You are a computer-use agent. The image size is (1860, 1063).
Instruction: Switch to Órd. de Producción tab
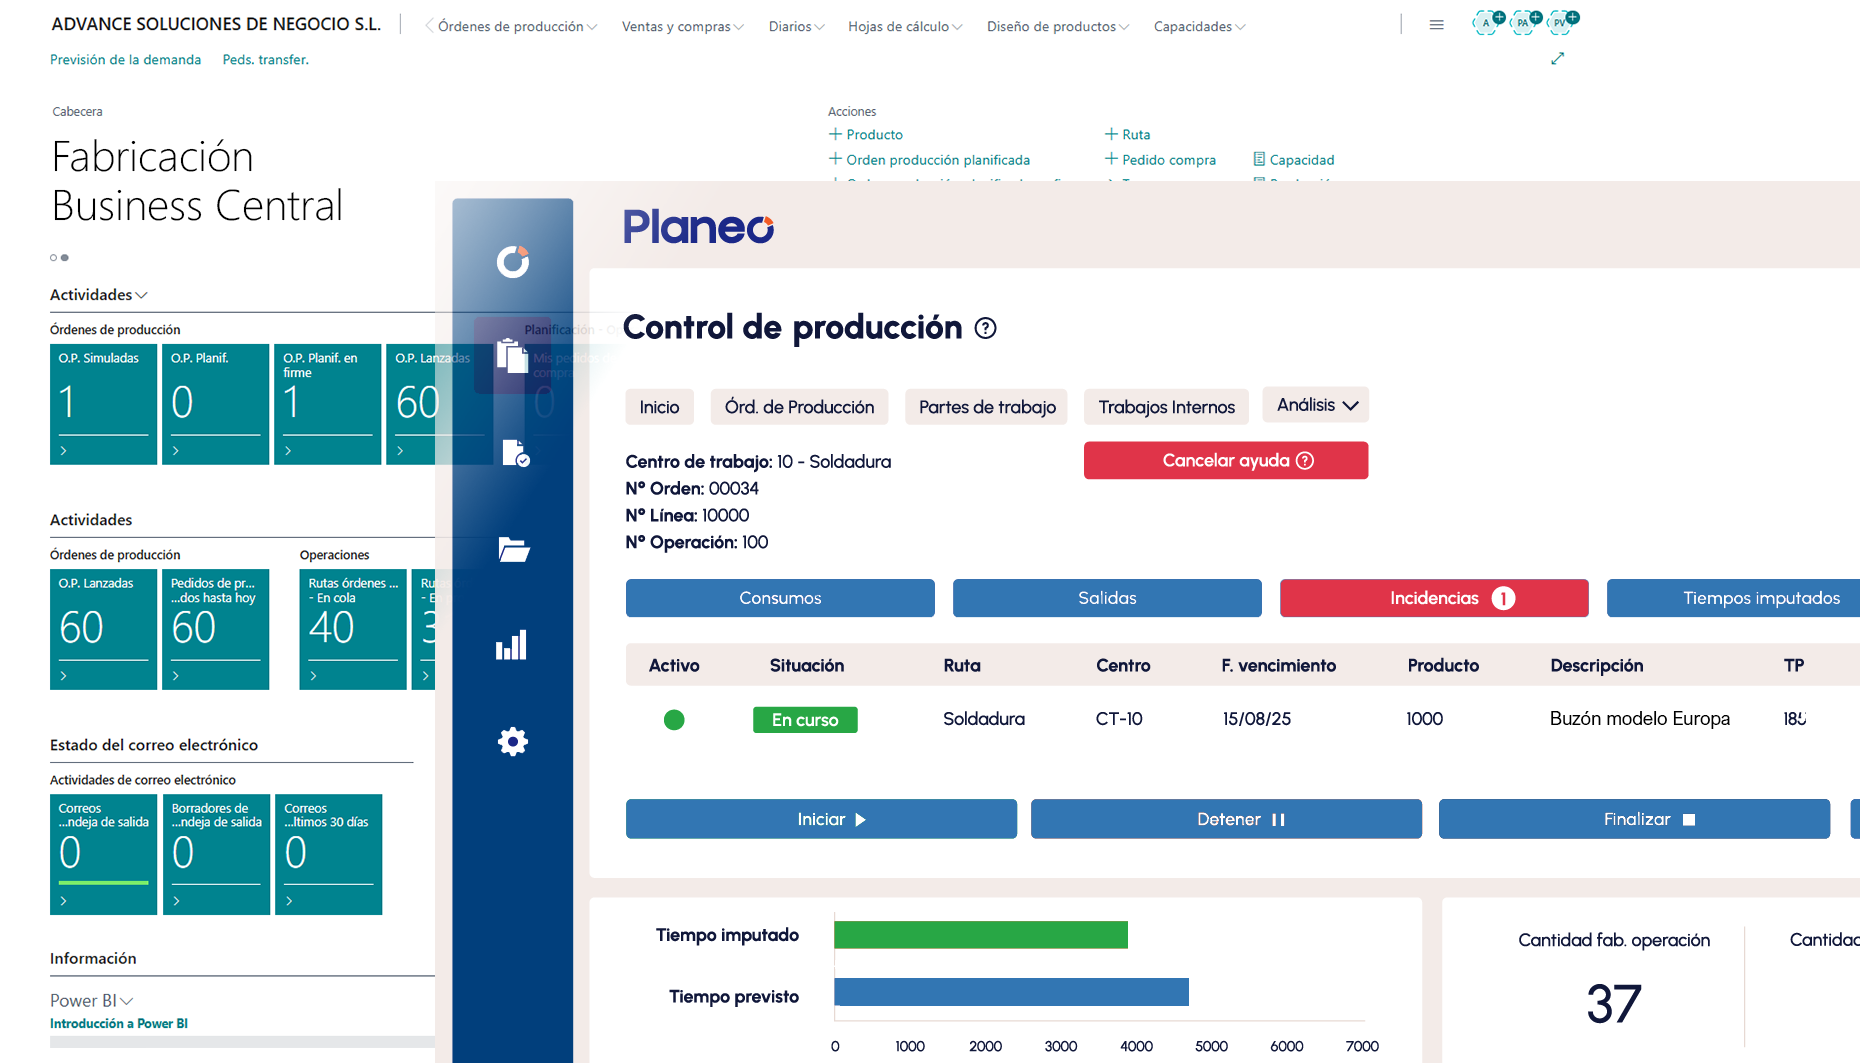point(799,407)
